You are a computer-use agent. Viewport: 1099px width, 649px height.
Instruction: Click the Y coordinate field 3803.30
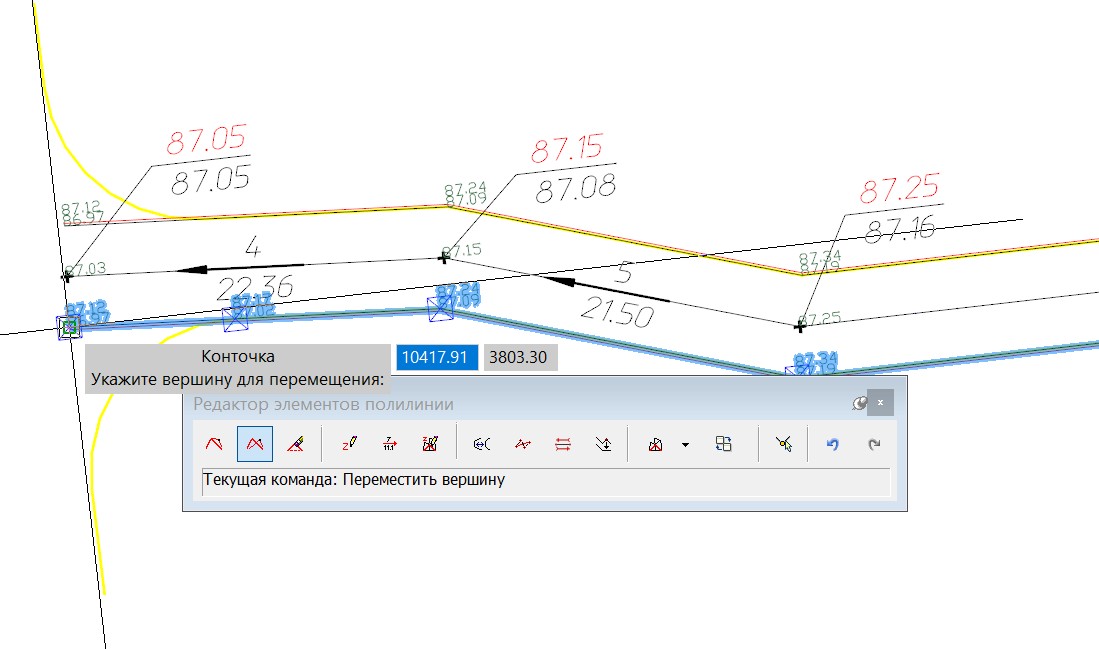pyautogui.click(x=520, y=357)
